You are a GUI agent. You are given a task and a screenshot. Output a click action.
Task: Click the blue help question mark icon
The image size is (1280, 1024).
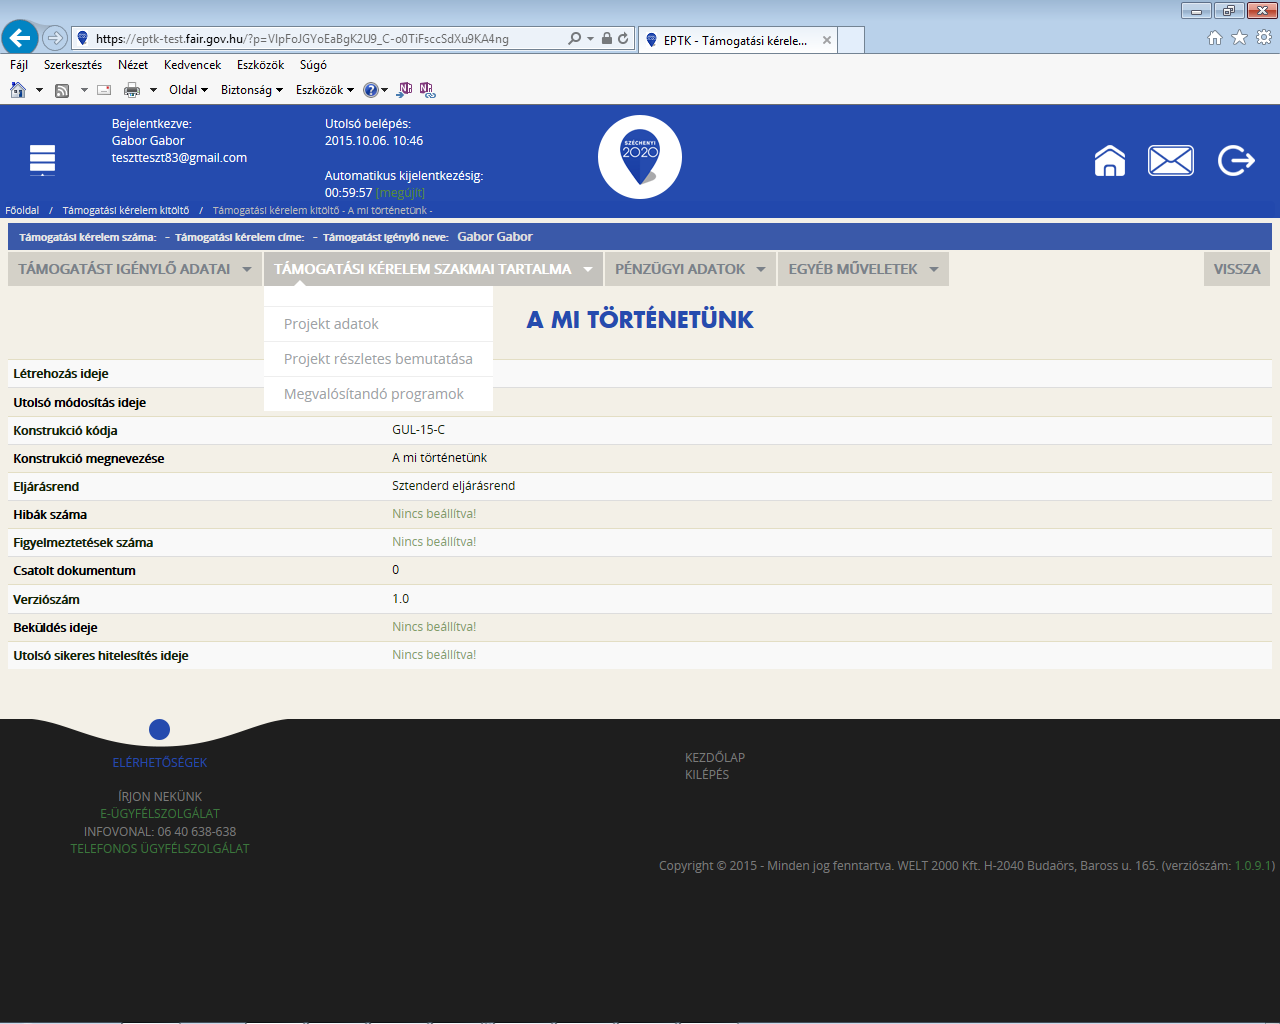[371, 90]
